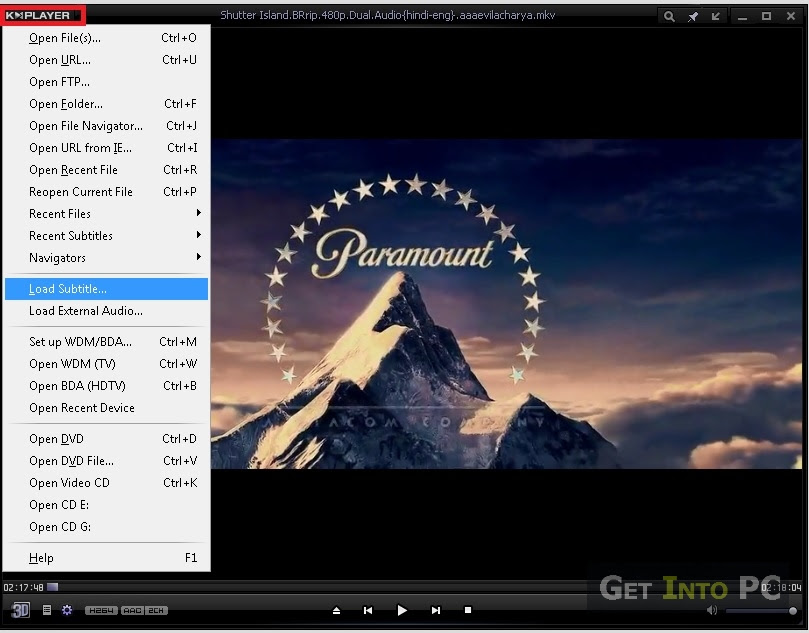The height and width of the screenshot is (633, 809).
Task: Close the KMPlayer window
Action: 791,17
